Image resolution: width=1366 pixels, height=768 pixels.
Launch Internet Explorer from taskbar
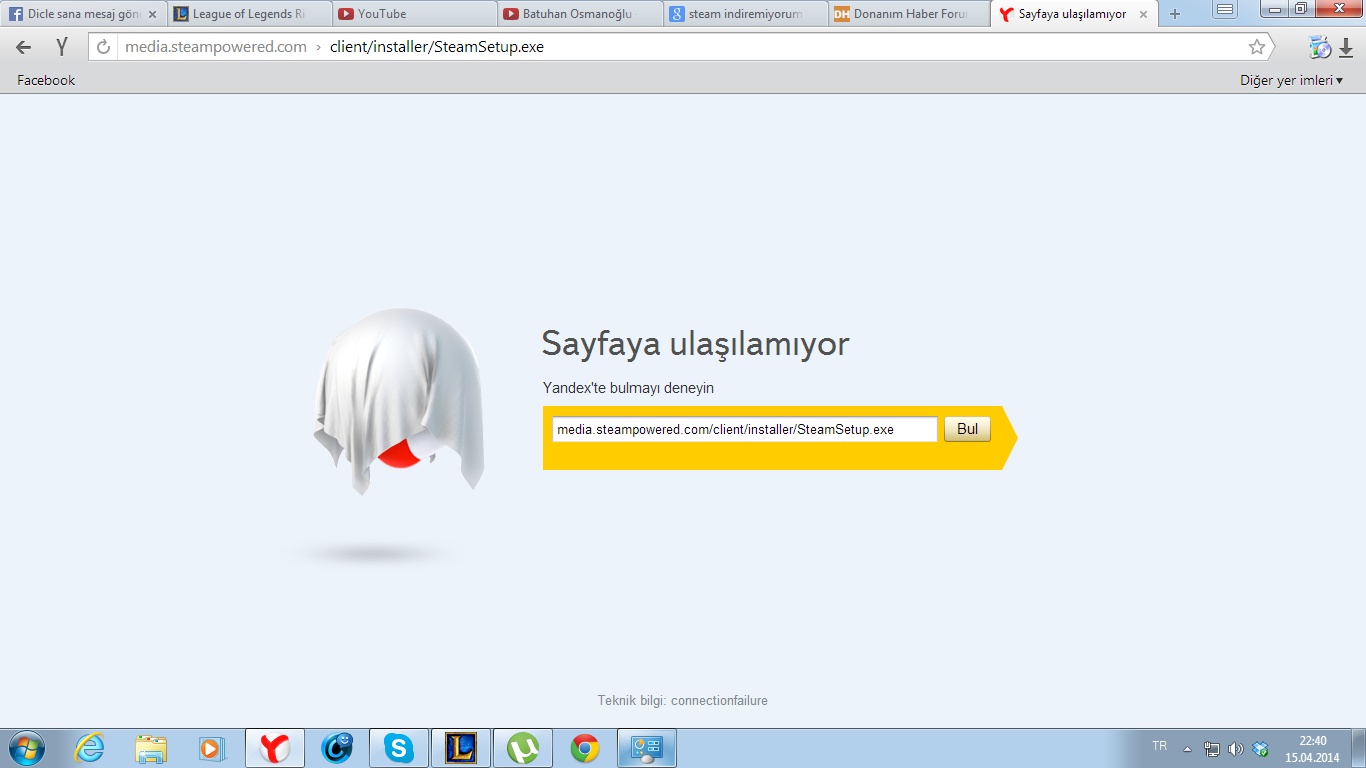pos(90,748)
